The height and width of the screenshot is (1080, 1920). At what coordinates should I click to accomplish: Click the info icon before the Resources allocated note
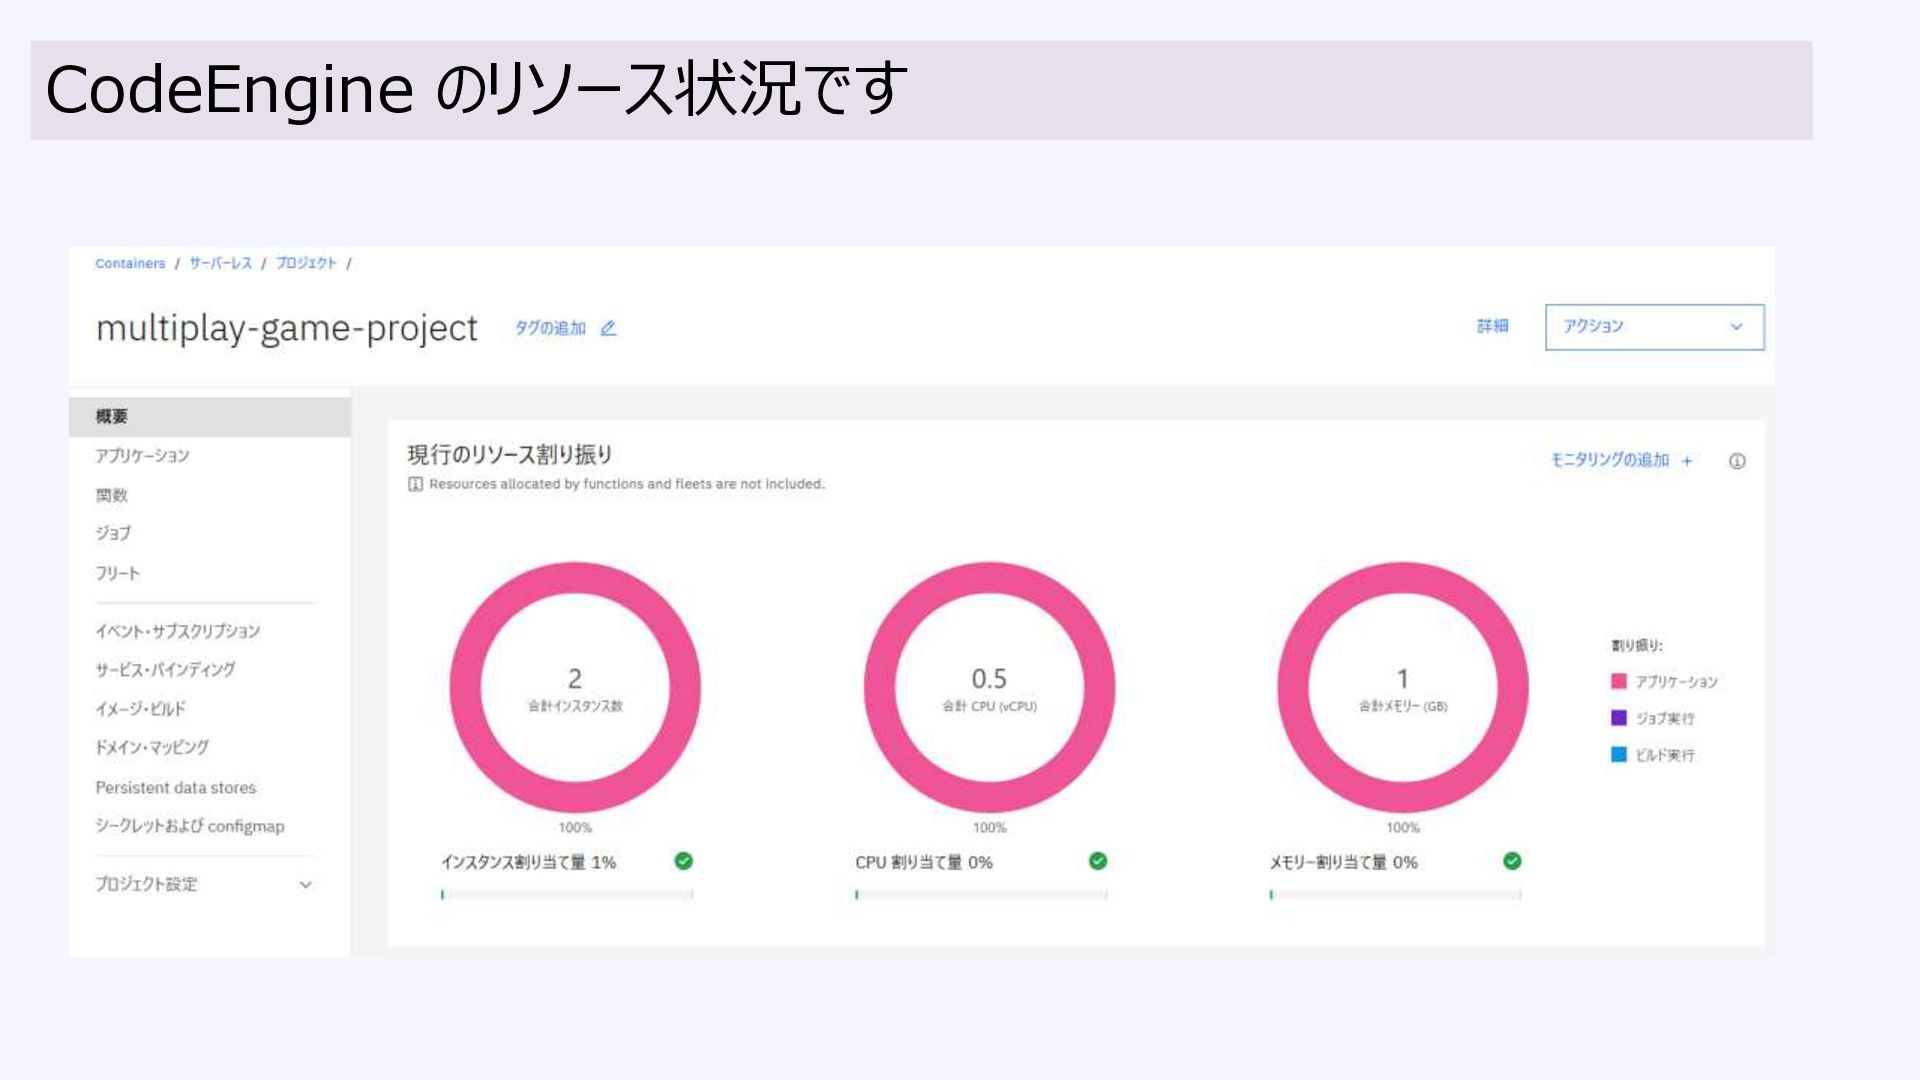pos(415,484)
